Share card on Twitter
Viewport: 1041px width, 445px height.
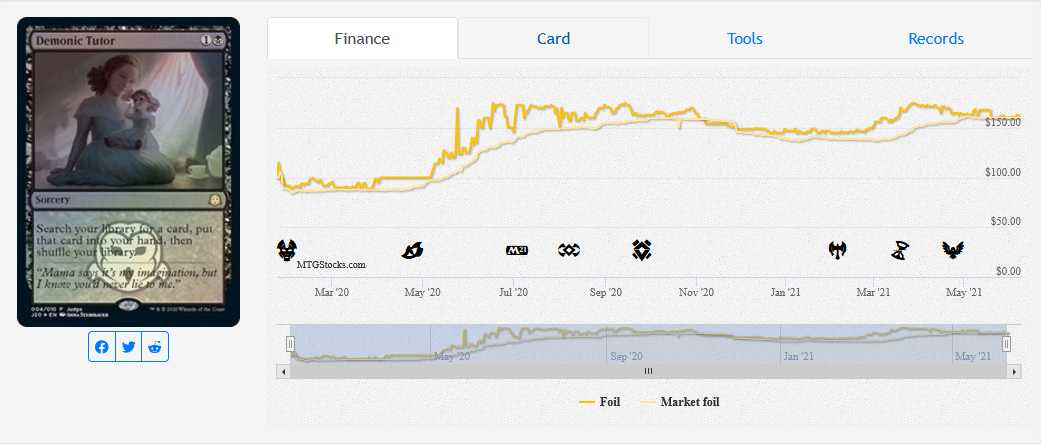pos(128,347)
